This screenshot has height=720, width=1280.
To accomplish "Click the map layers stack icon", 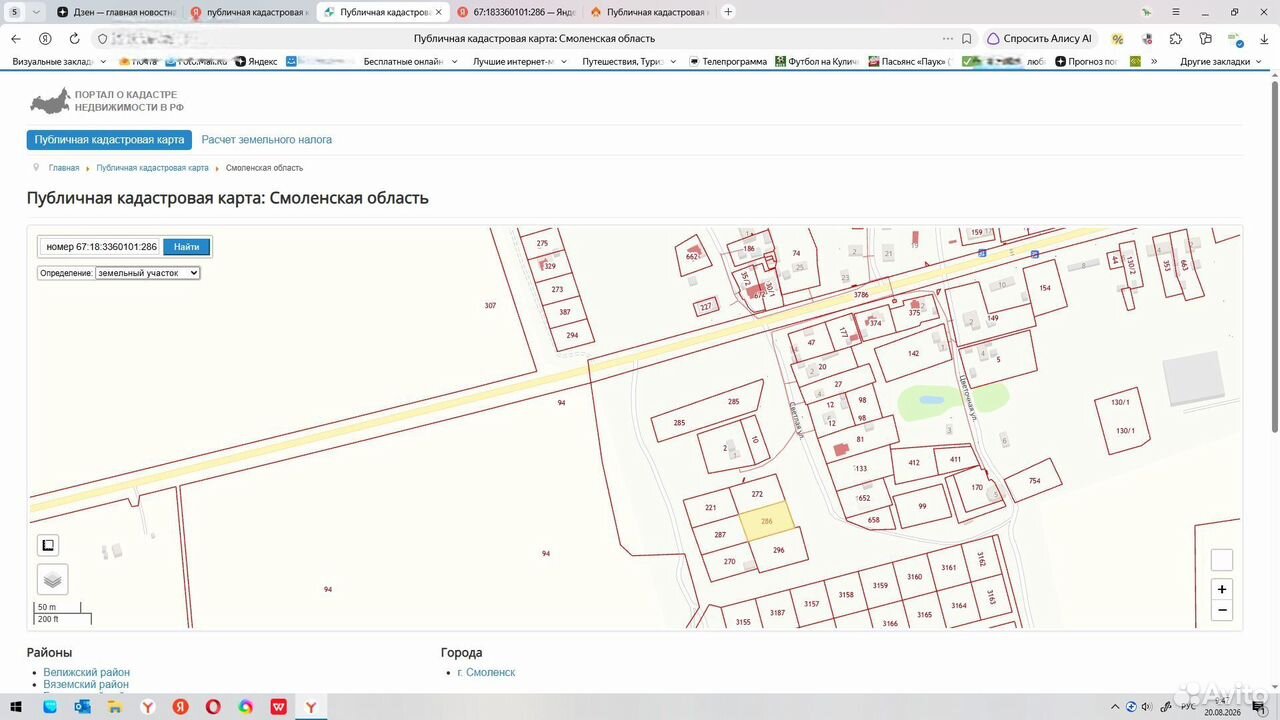I will [x=53, y=579].
